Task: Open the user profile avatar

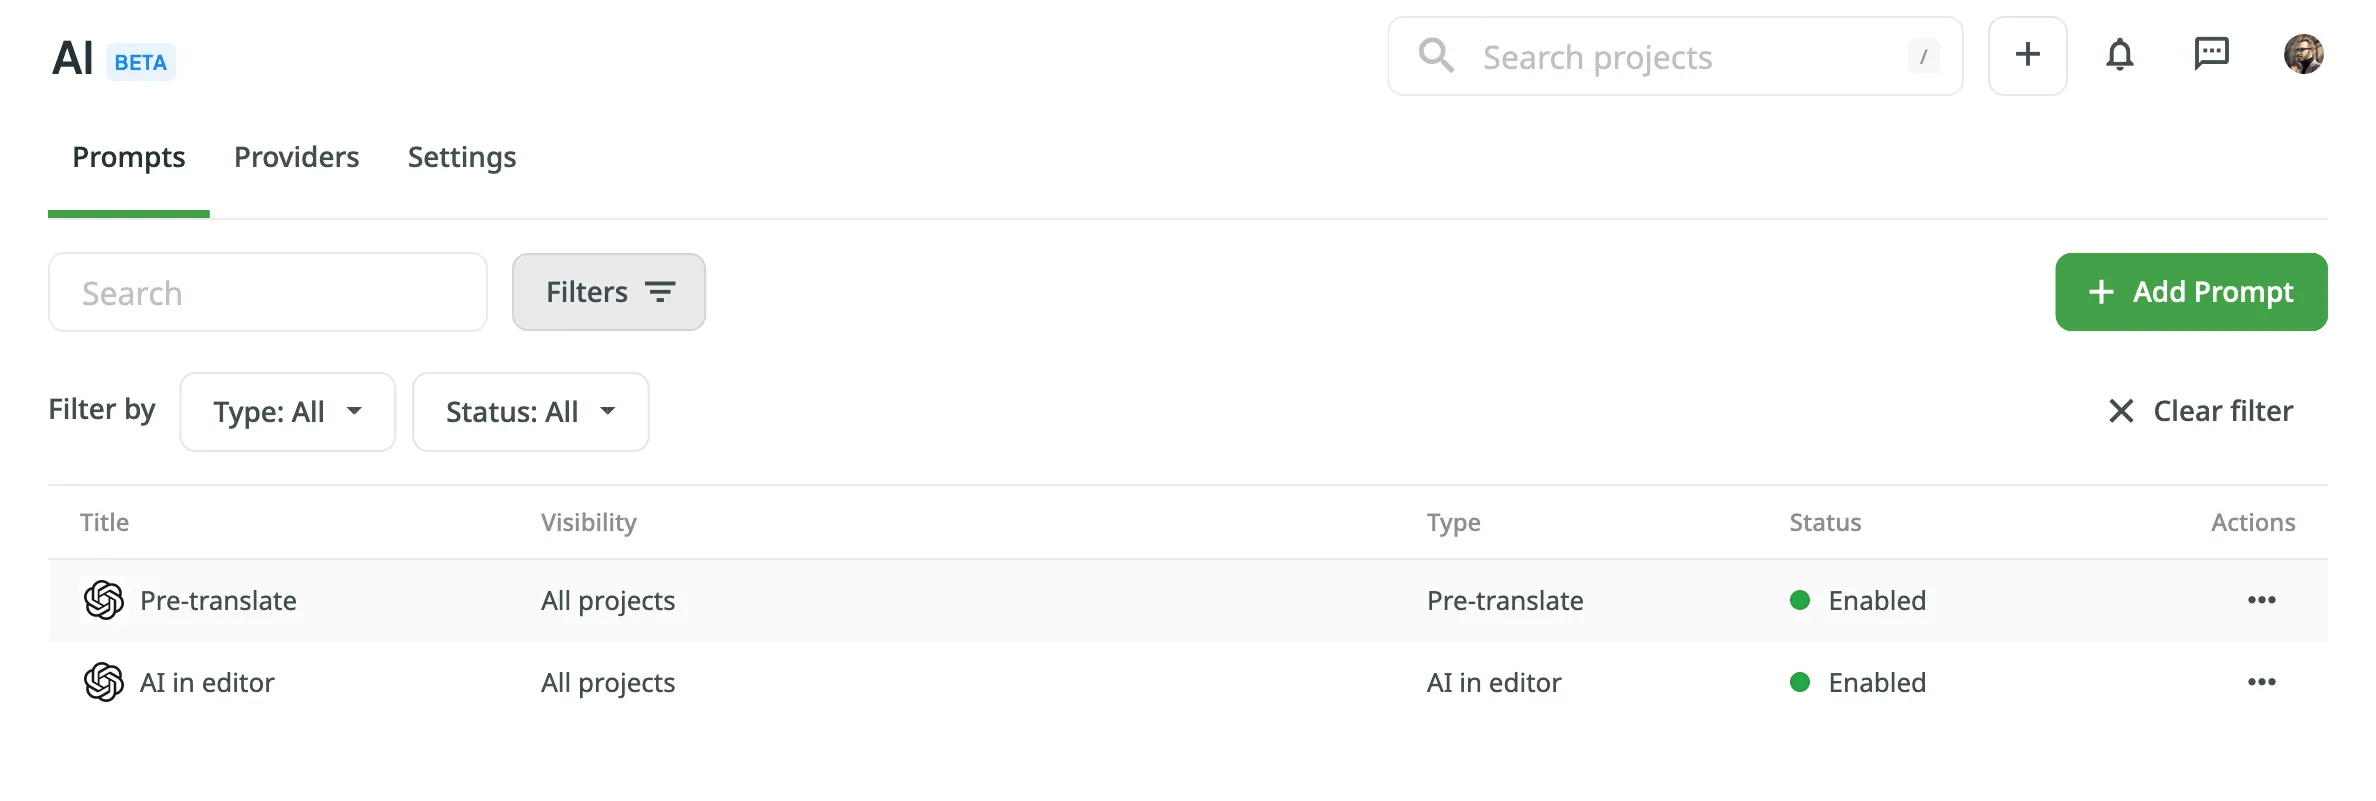Action: click(2303, 54)
